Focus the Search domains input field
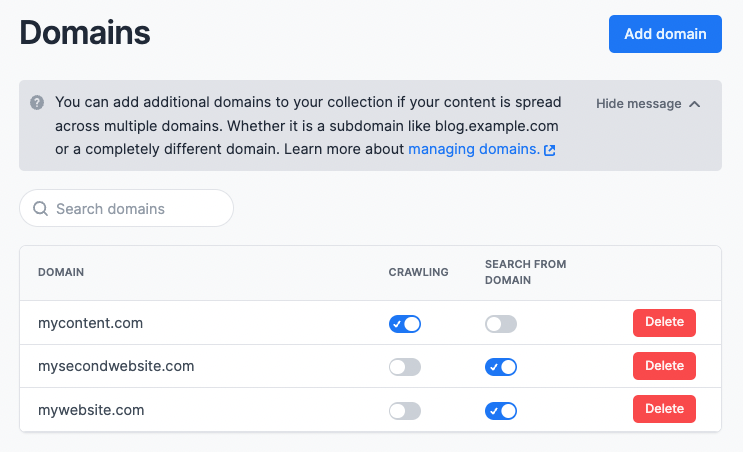 (x=127, y=208)
